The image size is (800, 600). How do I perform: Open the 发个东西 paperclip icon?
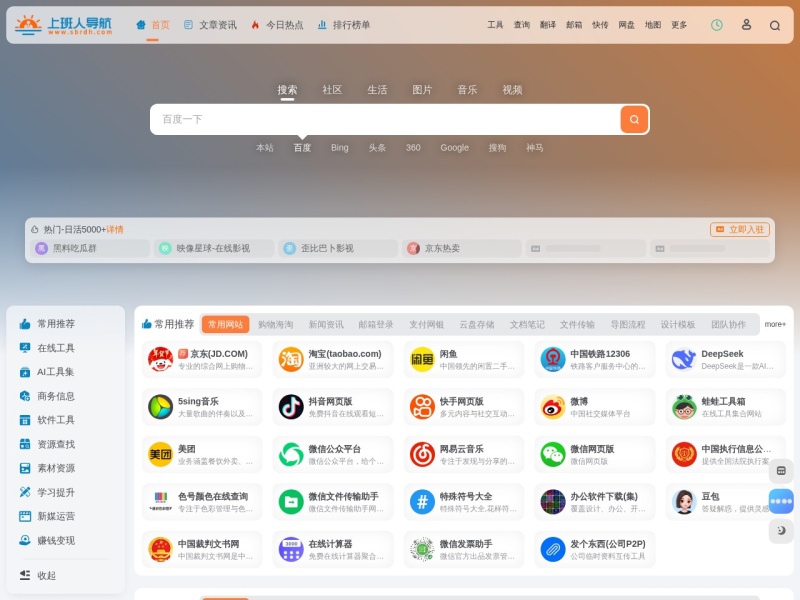(x=553, y=549)
